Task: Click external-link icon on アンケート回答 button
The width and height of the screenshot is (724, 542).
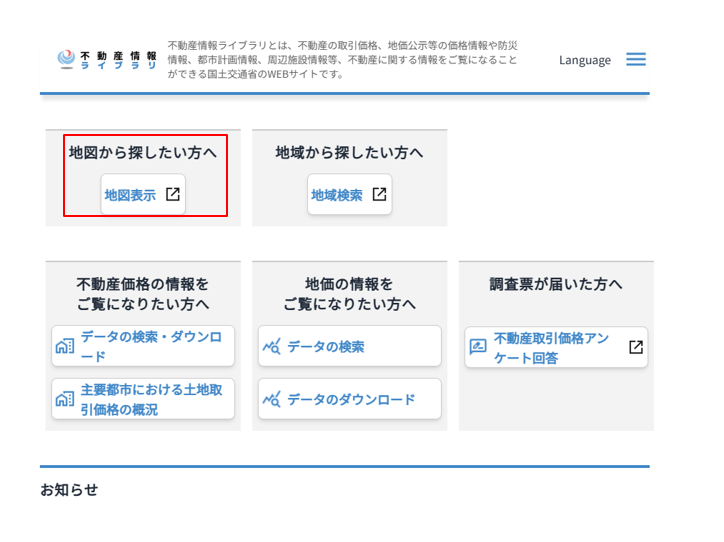Action: pyautogui.click(x=635, y=347)
